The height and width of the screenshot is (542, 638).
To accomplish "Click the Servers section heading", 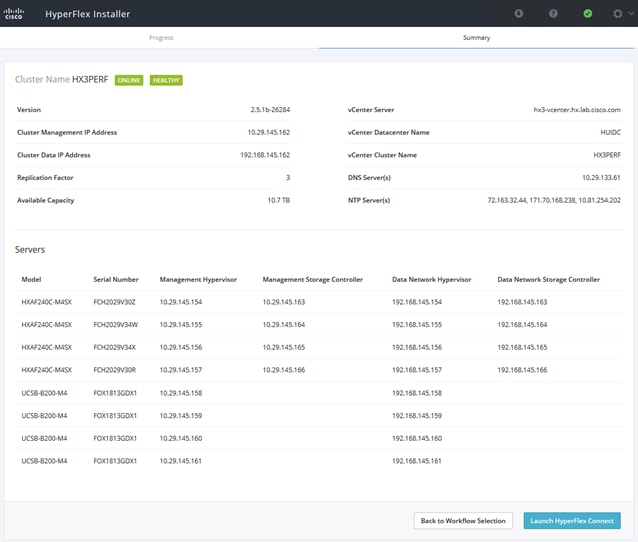I will [30, 249].
